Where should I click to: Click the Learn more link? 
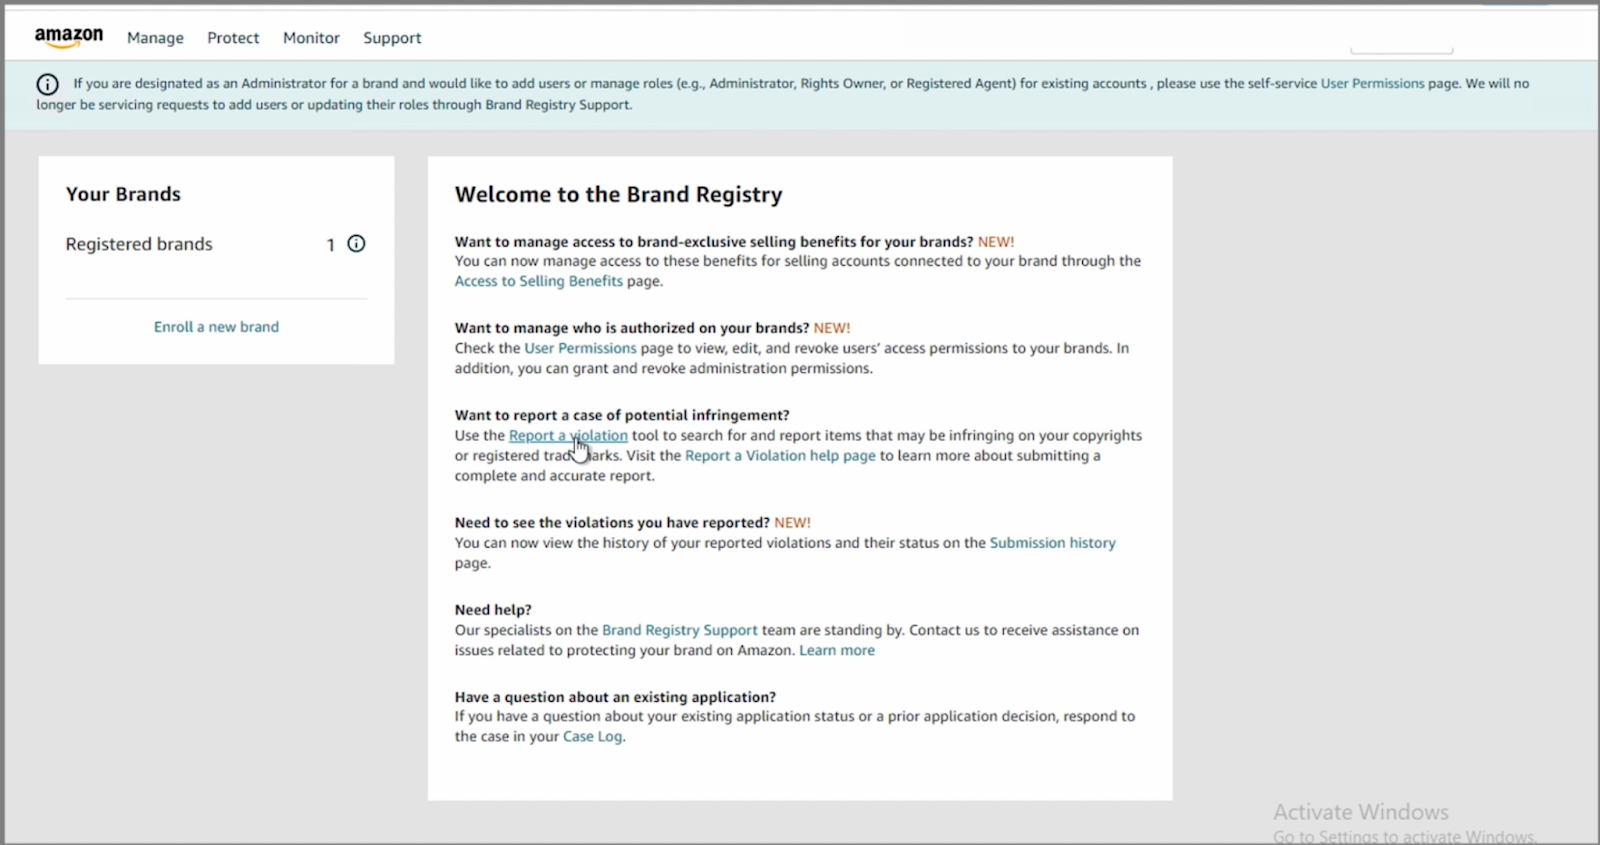tap(836, 650)
